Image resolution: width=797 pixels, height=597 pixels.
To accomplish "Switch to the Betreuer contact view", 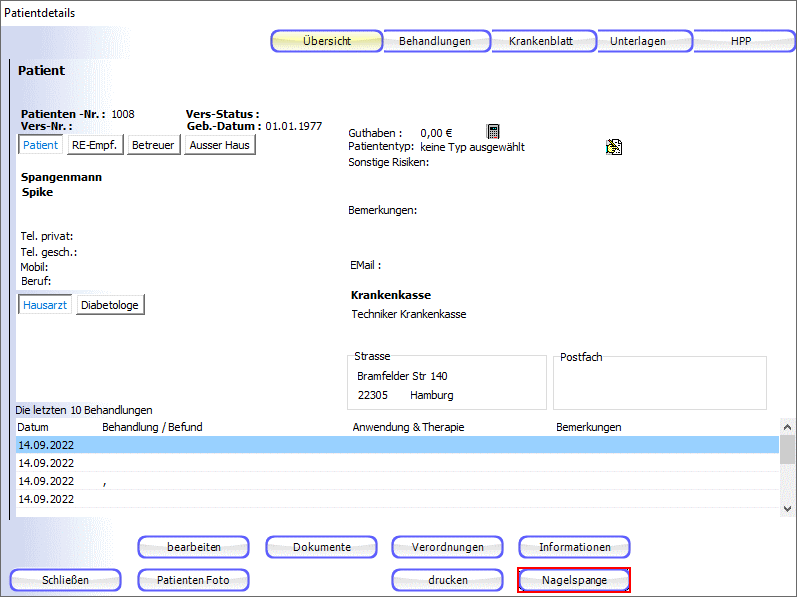I will [153, 145].
